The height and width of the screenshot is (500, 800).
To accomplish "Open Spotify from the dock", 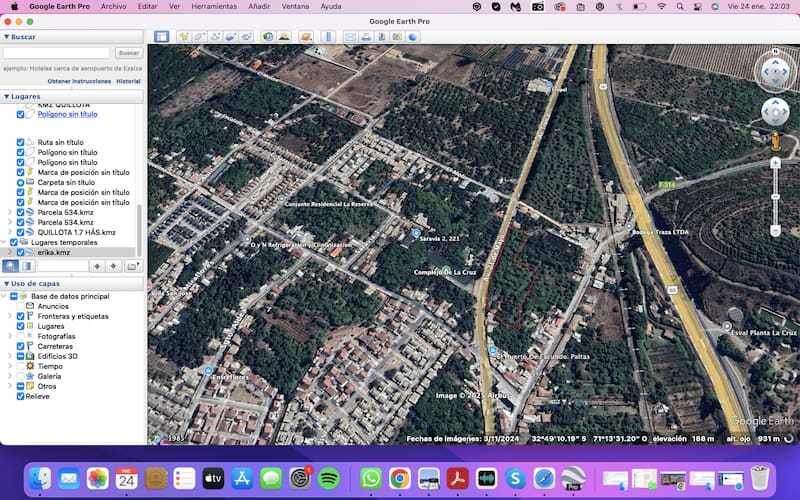I will click(x=329, y=479).
